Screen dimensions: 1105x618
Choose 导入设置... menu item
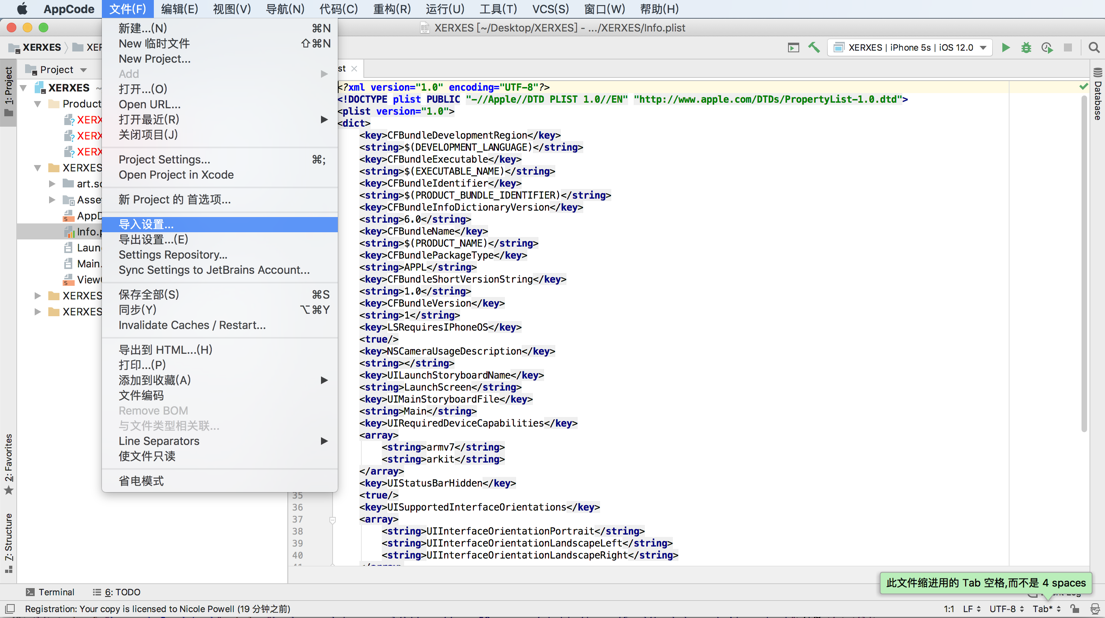click(x=220, y=224)
